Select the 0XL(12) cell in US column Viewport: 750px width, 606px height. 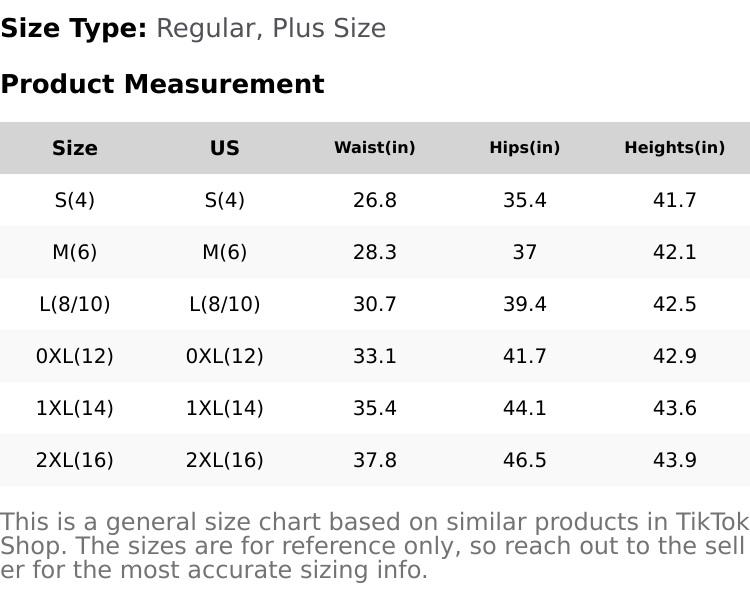(x=225, y=356)
